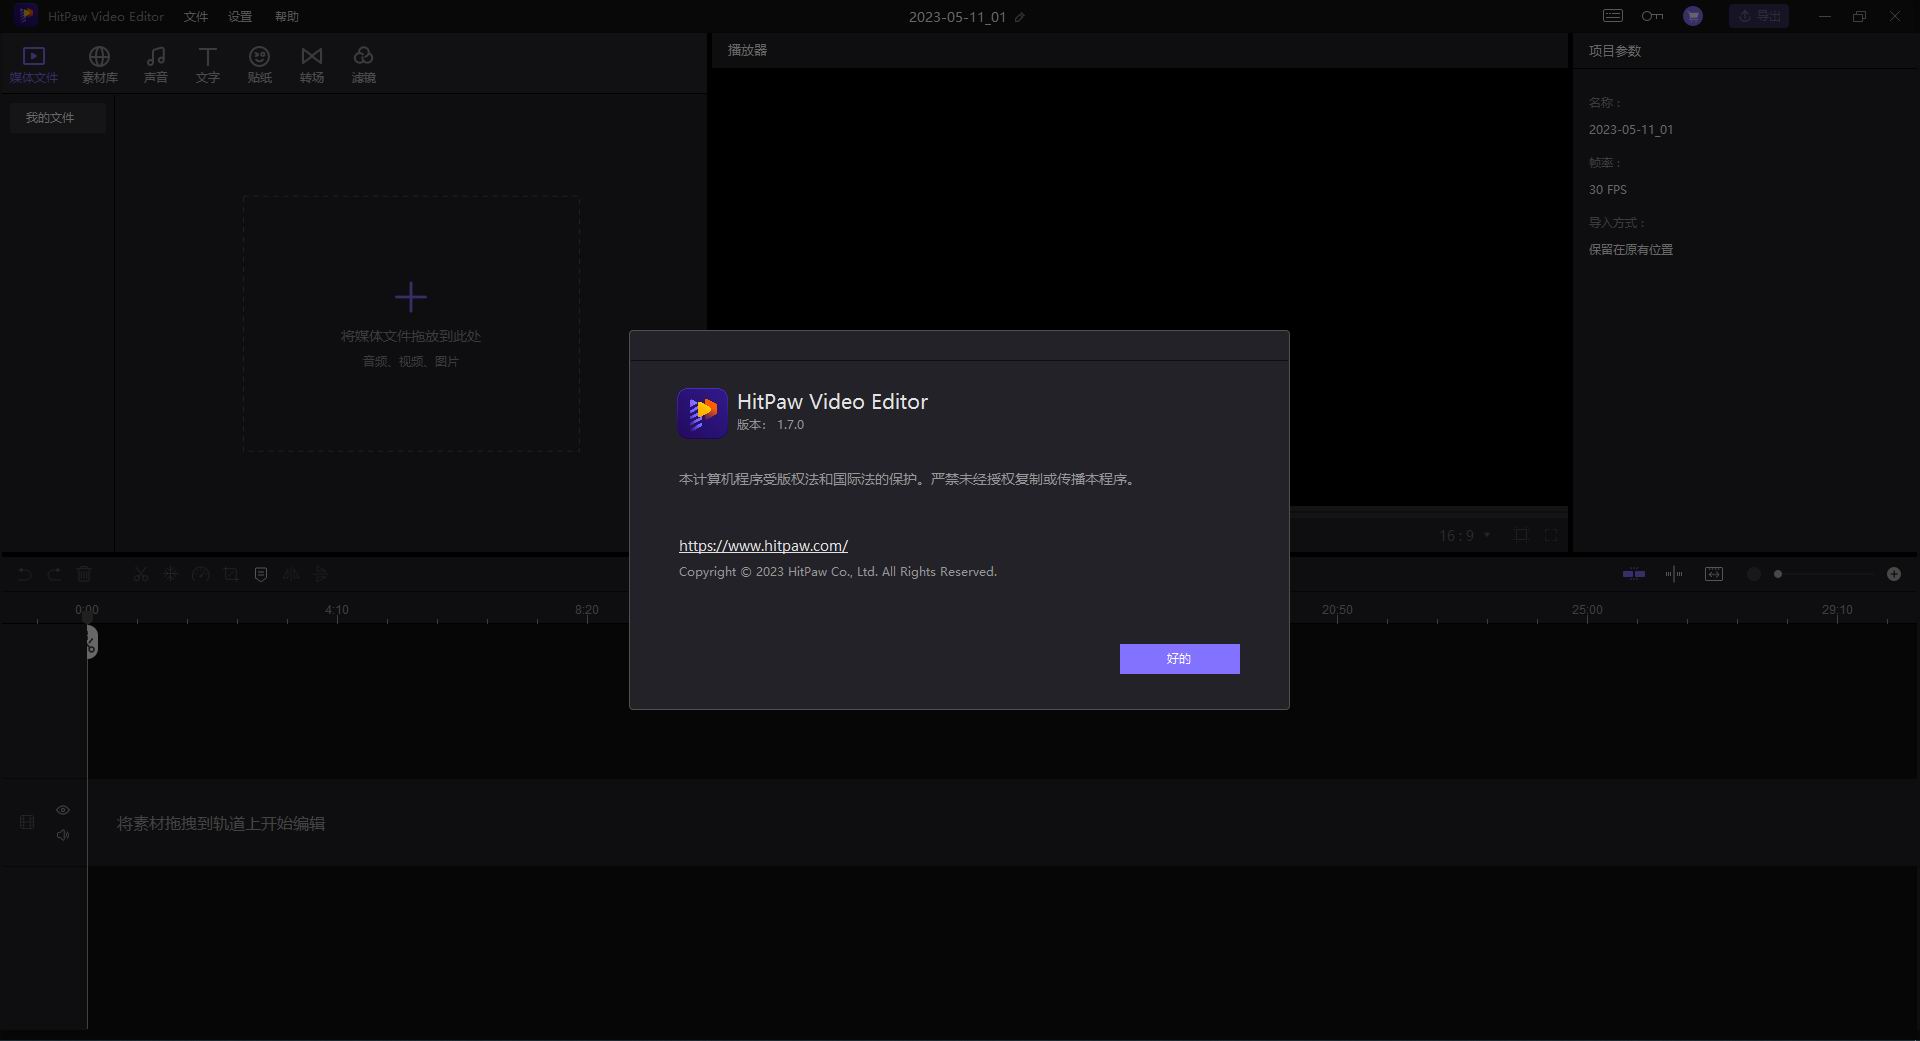Click the zoom in plus circle
This screenshot has height=1041, width=1920.
pyautogui.click(x=1894, y=574)
